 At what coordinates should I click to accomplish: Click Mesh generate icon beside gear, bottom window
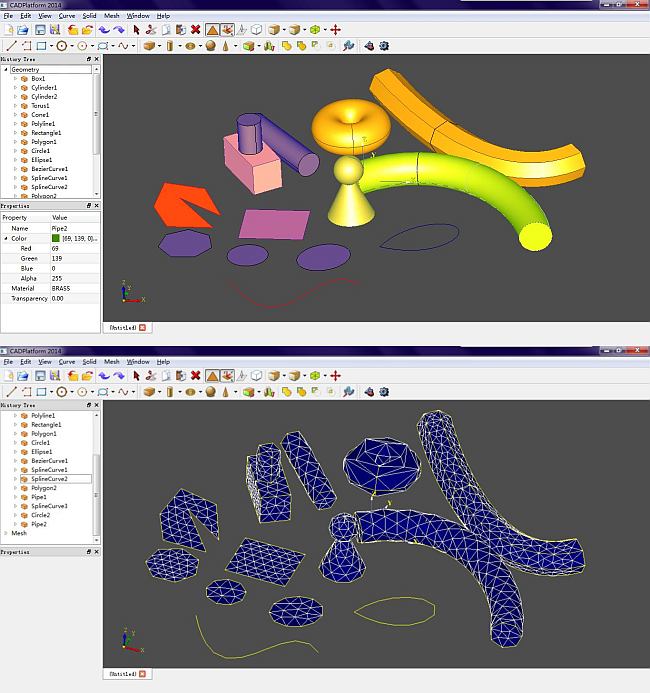tap(369, 392)
